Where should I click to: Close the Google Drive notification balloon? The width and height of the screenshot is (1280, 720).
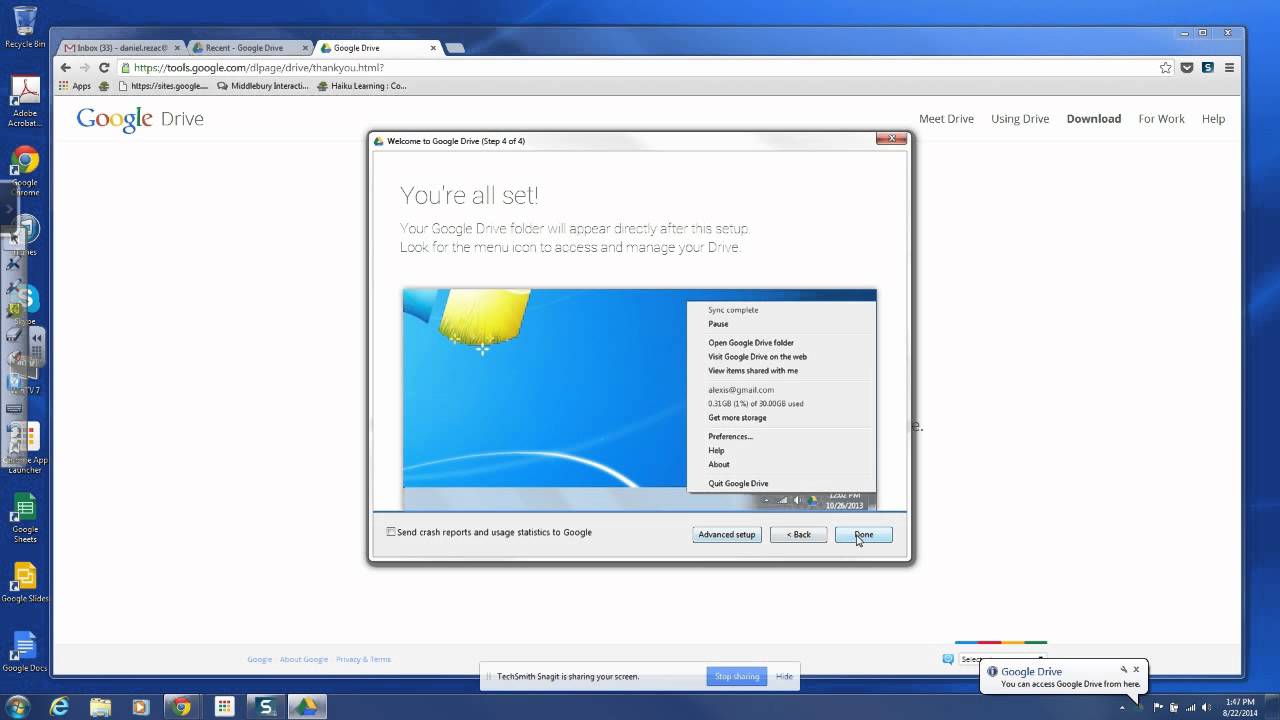pyautogui.click(x=1136, y=669)
